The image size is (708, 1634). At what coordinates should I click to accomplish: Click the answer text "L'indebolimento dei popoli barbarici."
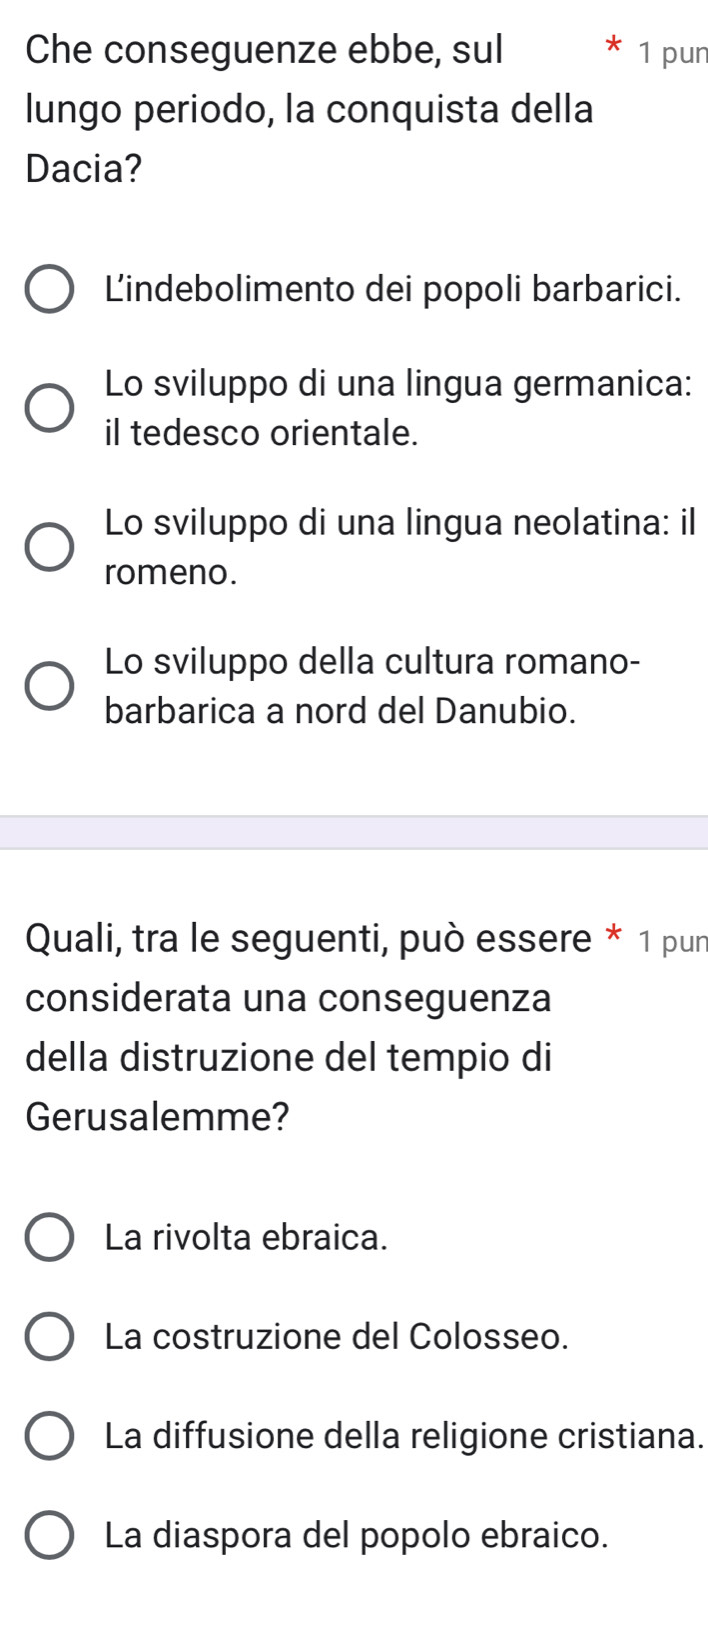pos(394,290)
